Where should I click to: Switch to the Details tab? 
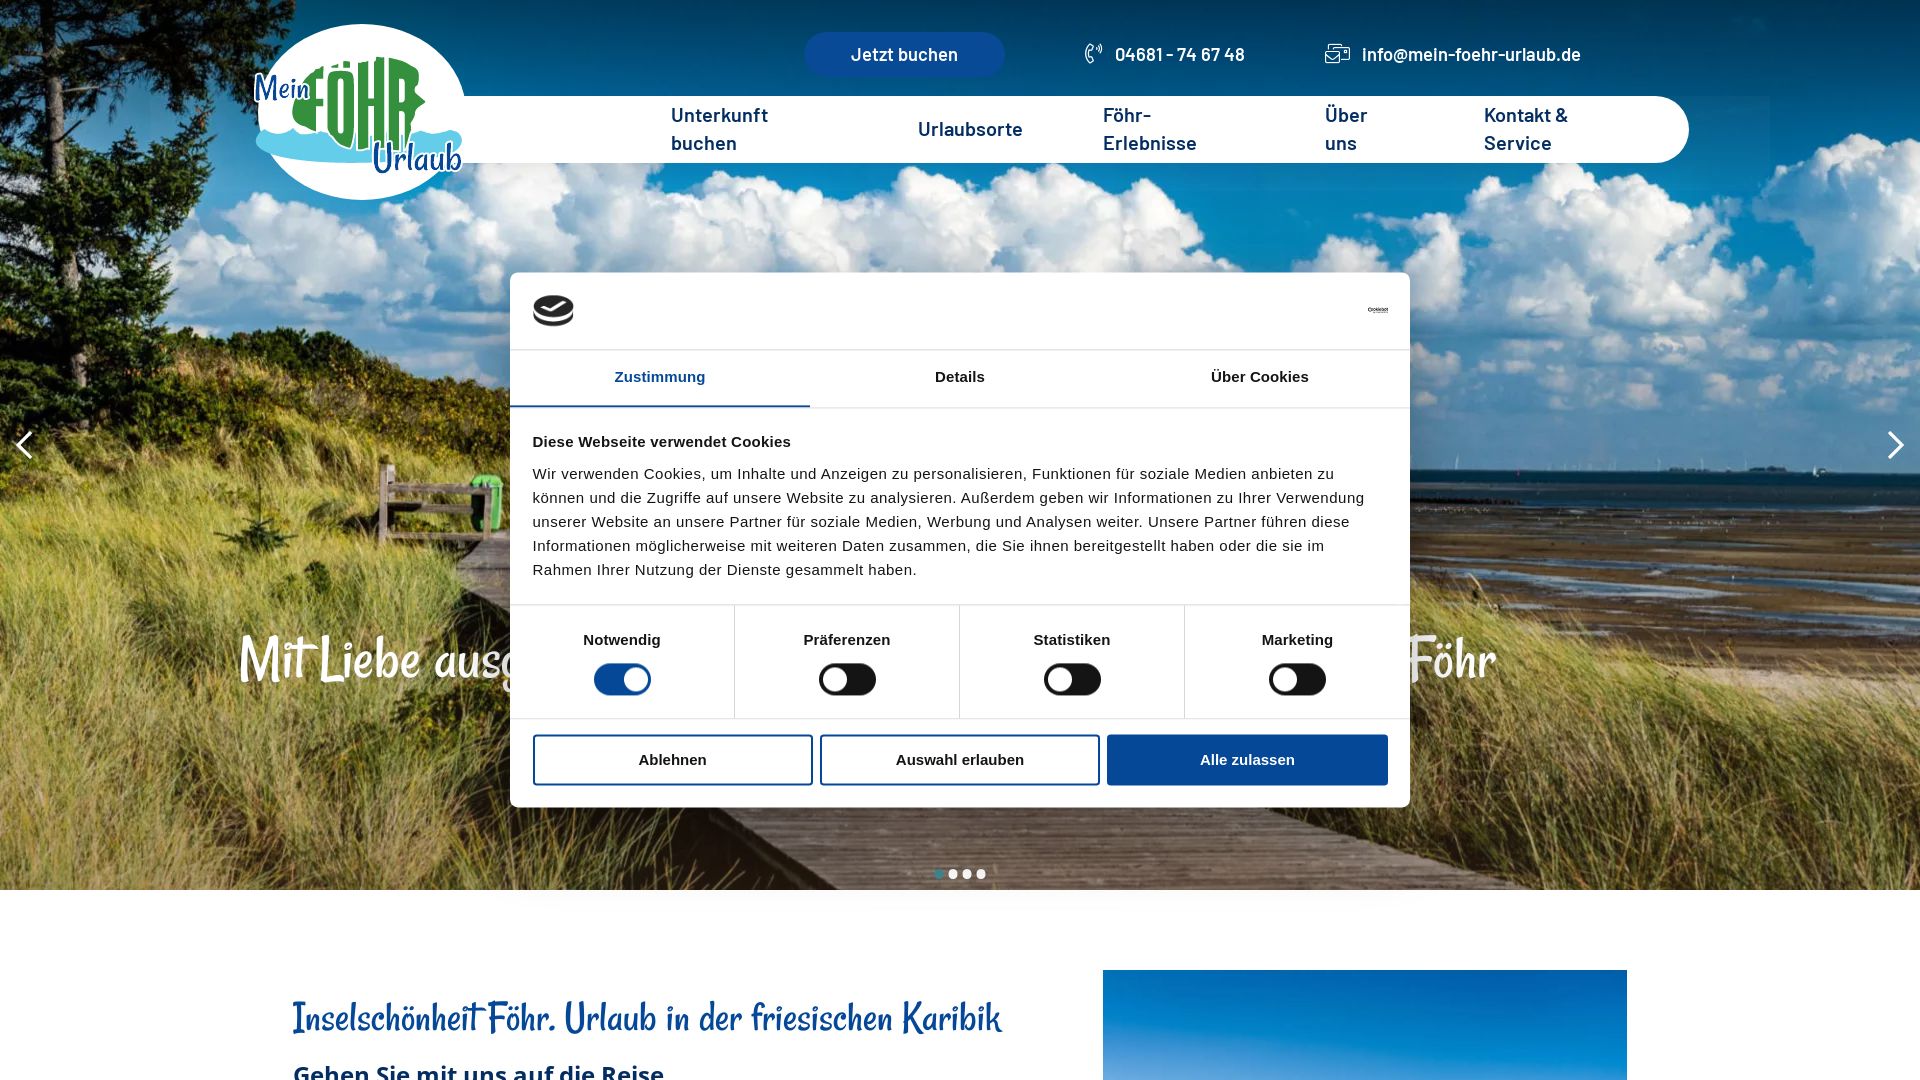pos(960,377)
